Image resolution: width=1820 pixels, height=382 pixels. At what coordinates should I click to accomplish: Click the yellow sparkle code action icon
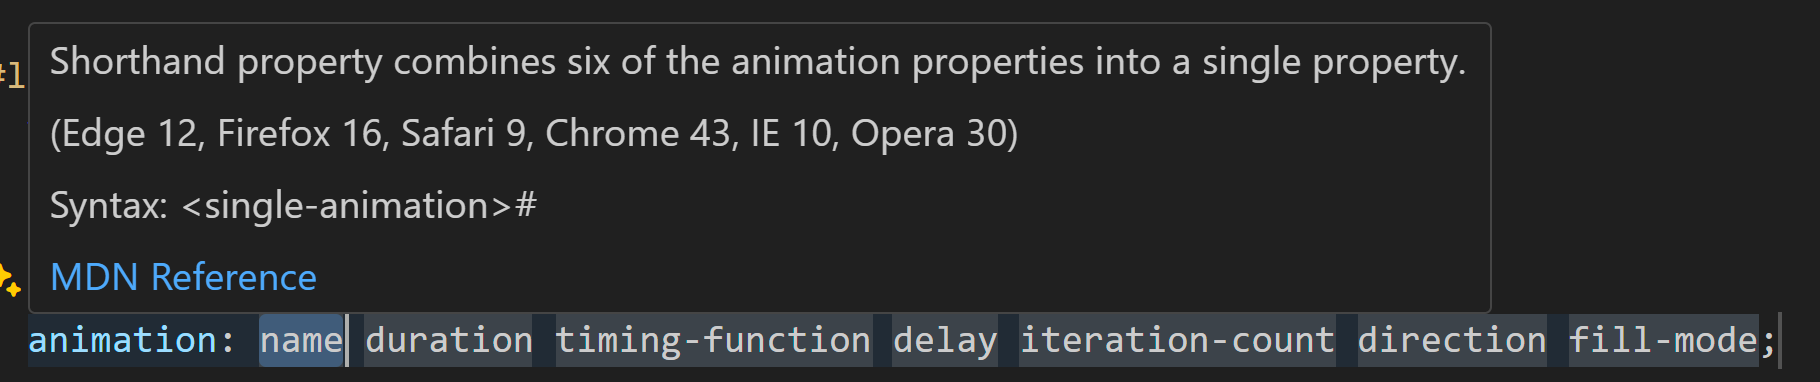[x=9, y=280]
